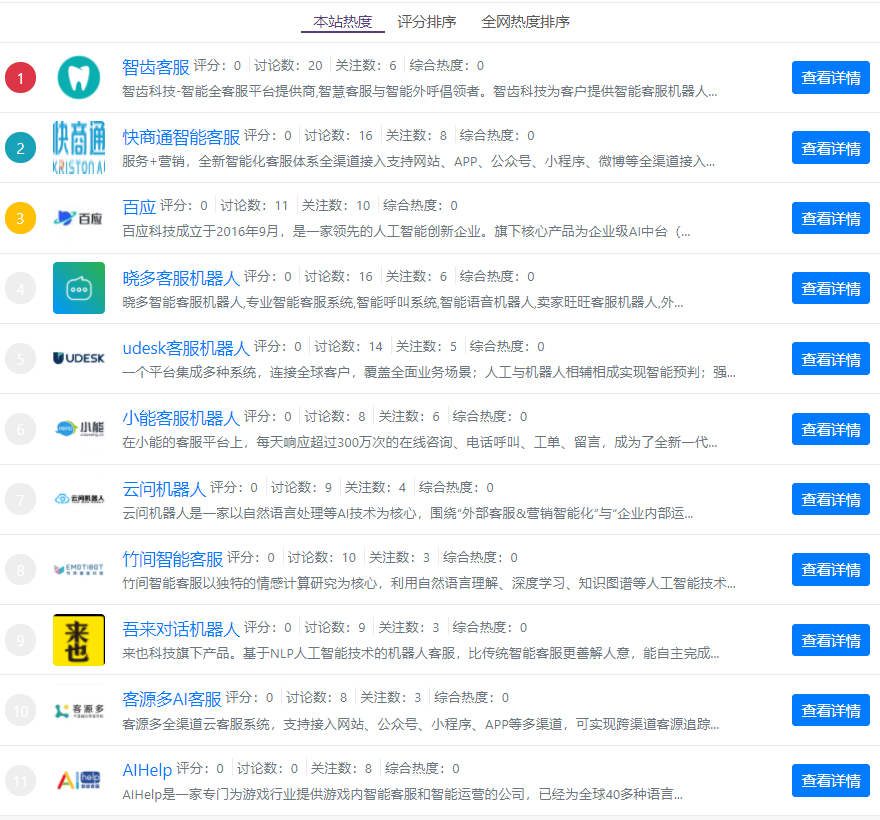880x820 pixels.
Task: Click 竹间 description starting 竹间智能客服以独特的情感计算
Action: click(429, 584)
